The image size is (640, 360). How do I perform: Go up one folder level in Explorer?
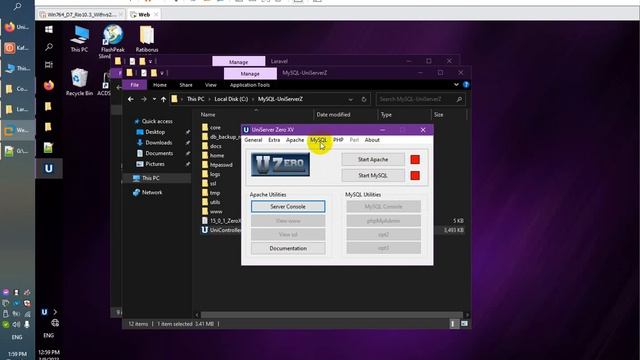coord(163,99)
